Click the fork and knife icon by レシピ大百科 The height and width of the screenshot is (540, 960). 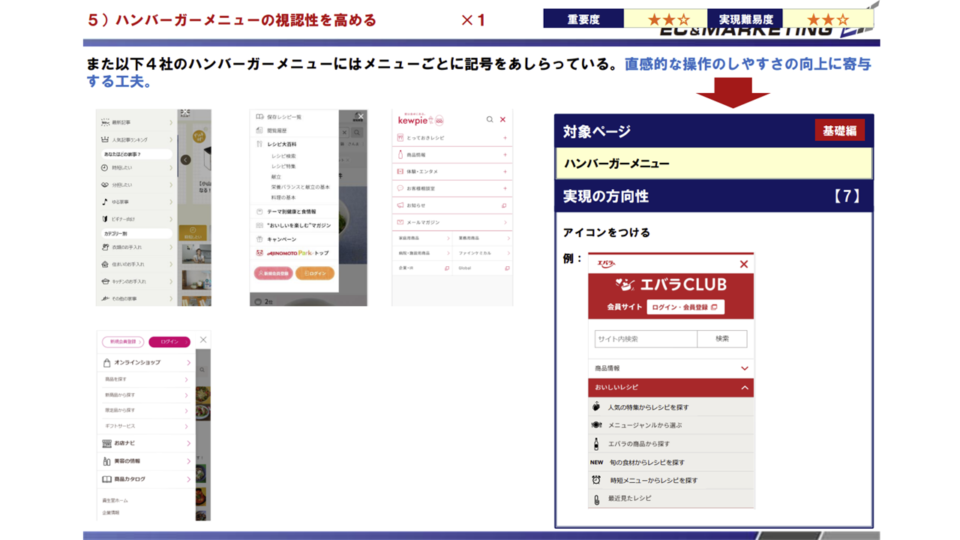tap(260, 144)
